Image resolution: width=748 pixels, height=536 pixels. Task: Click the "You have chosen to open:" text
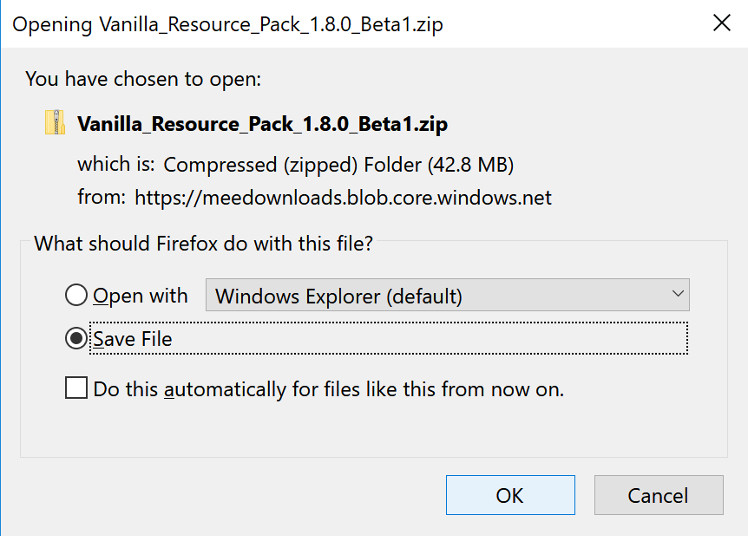coord(143,78)
